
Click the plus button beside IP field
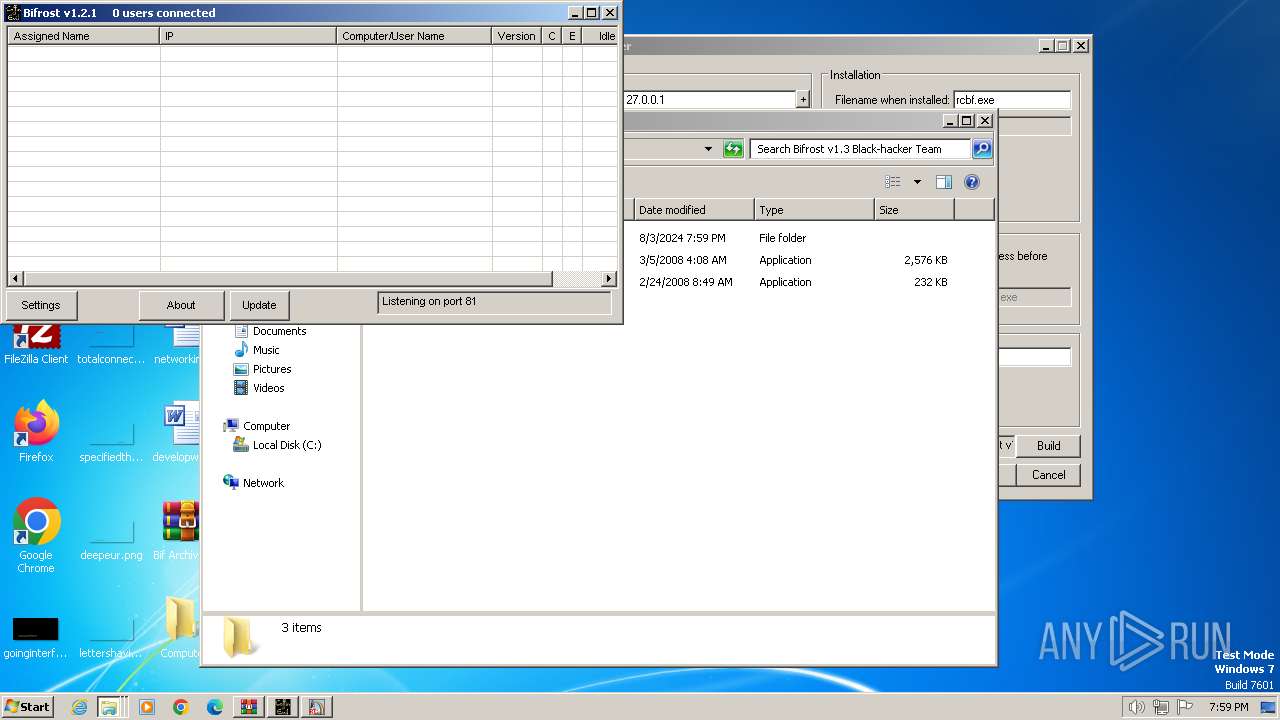[x=802, y=100]
